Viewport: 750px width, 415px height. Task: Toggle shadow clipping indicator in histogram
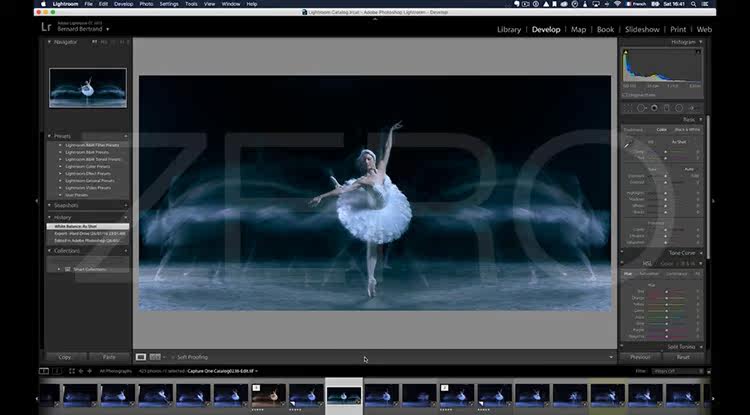coord(625,52)
